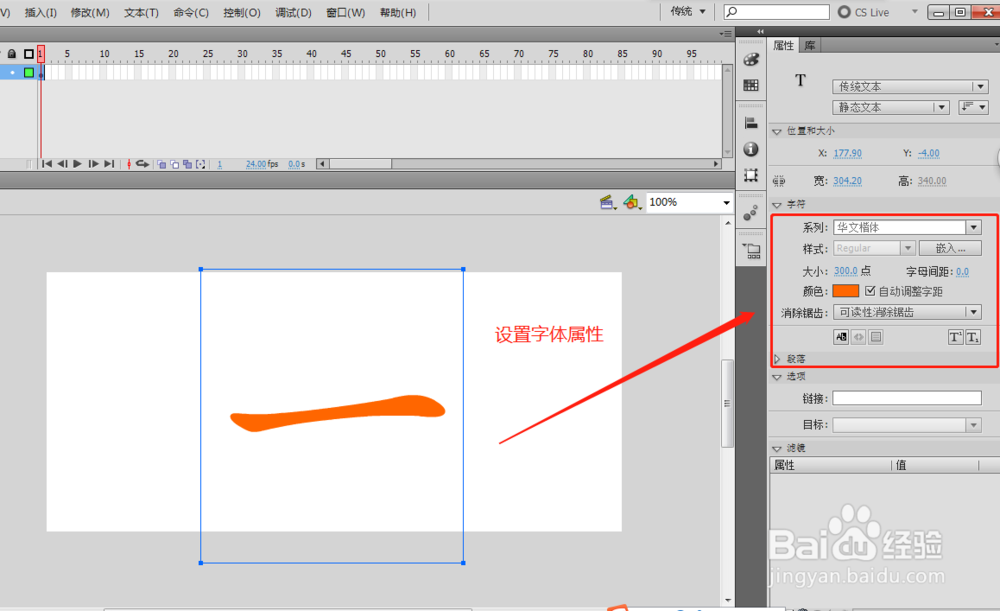The height and width of the screenshot is (611, 1000).
Task: Switch to the 库 library tab
Action: pos(808,45)
